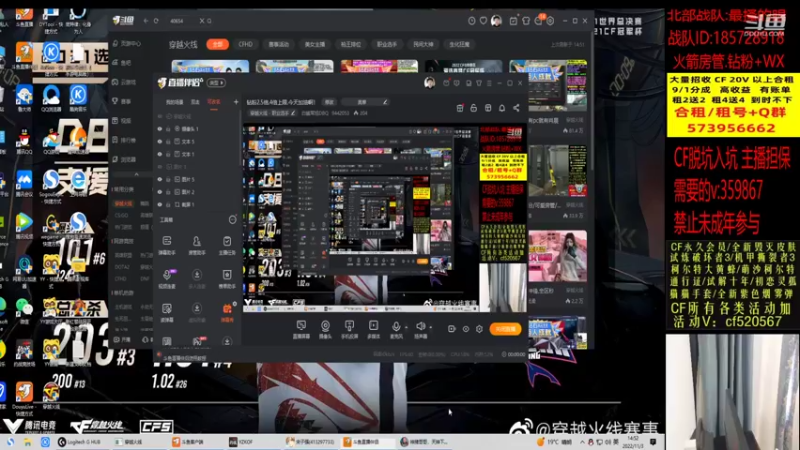Select the 全部 category tab
The width and height of the screenshot is (800, 450).
217,44
